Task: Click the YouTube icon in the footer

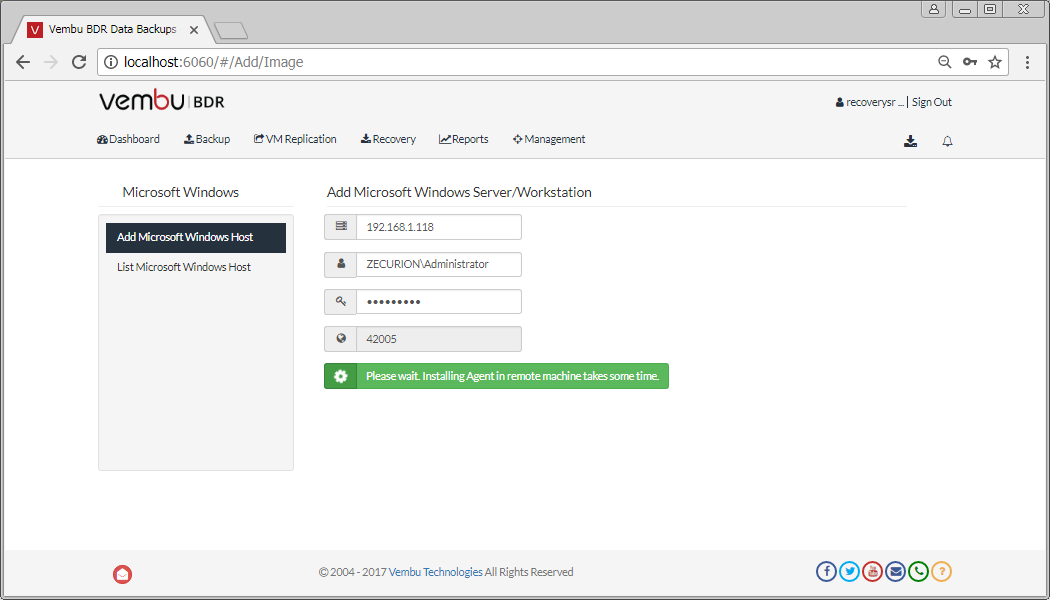Action: click(x=872, y=572)
